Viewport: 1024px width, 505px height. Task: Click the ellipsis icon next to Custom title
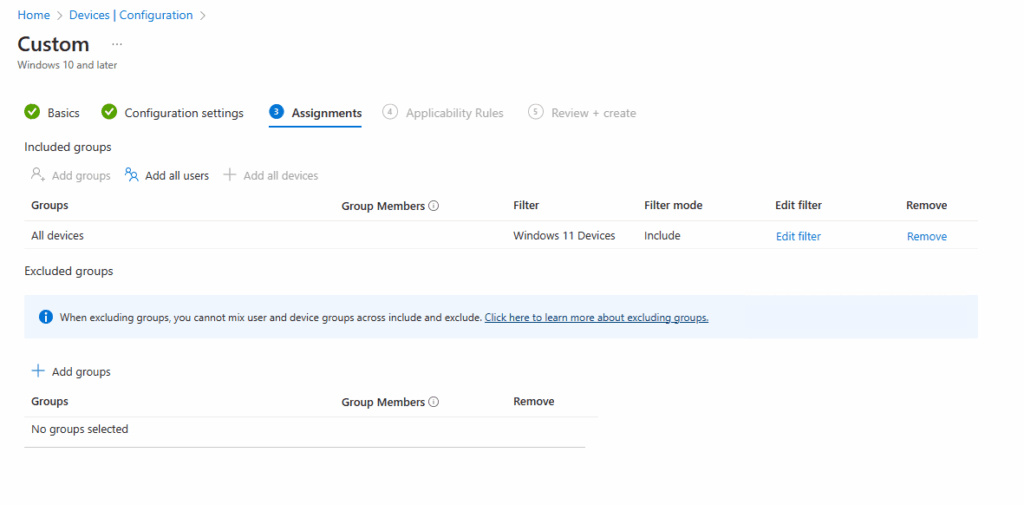click(x=117, y=45)
